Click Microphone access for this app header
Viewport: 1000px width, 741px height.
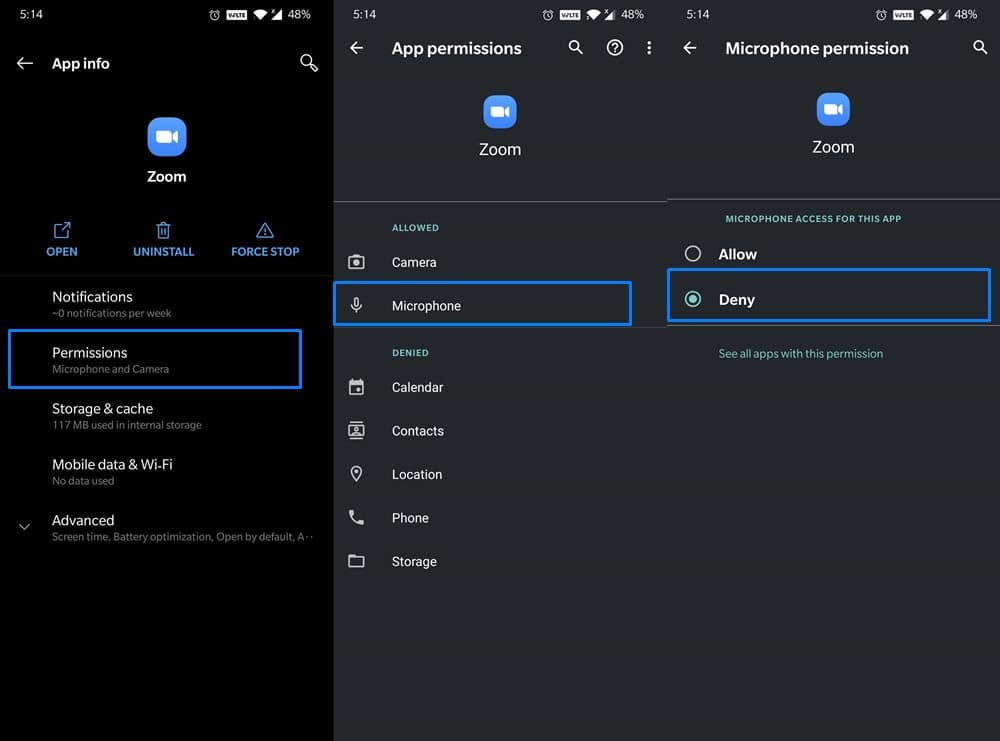click(813, 219)
